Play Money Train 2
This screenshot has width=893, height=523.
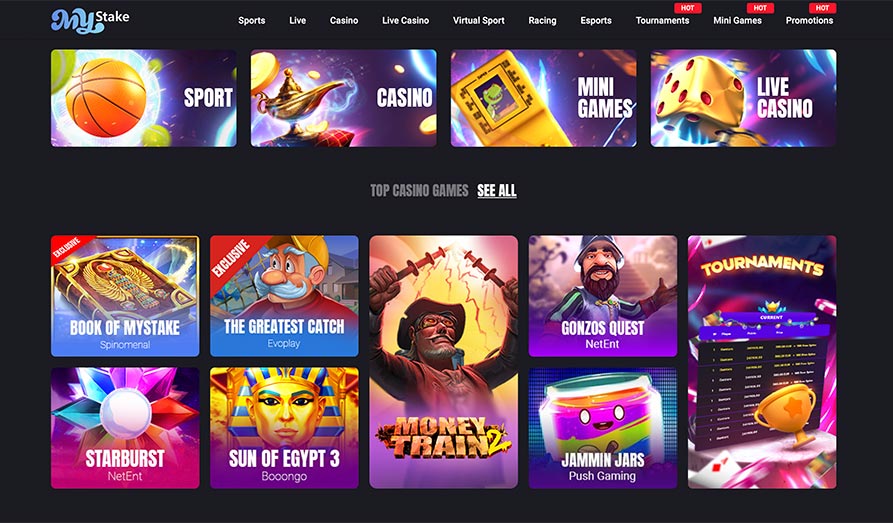pyautogui.click(x=444, y=362)
